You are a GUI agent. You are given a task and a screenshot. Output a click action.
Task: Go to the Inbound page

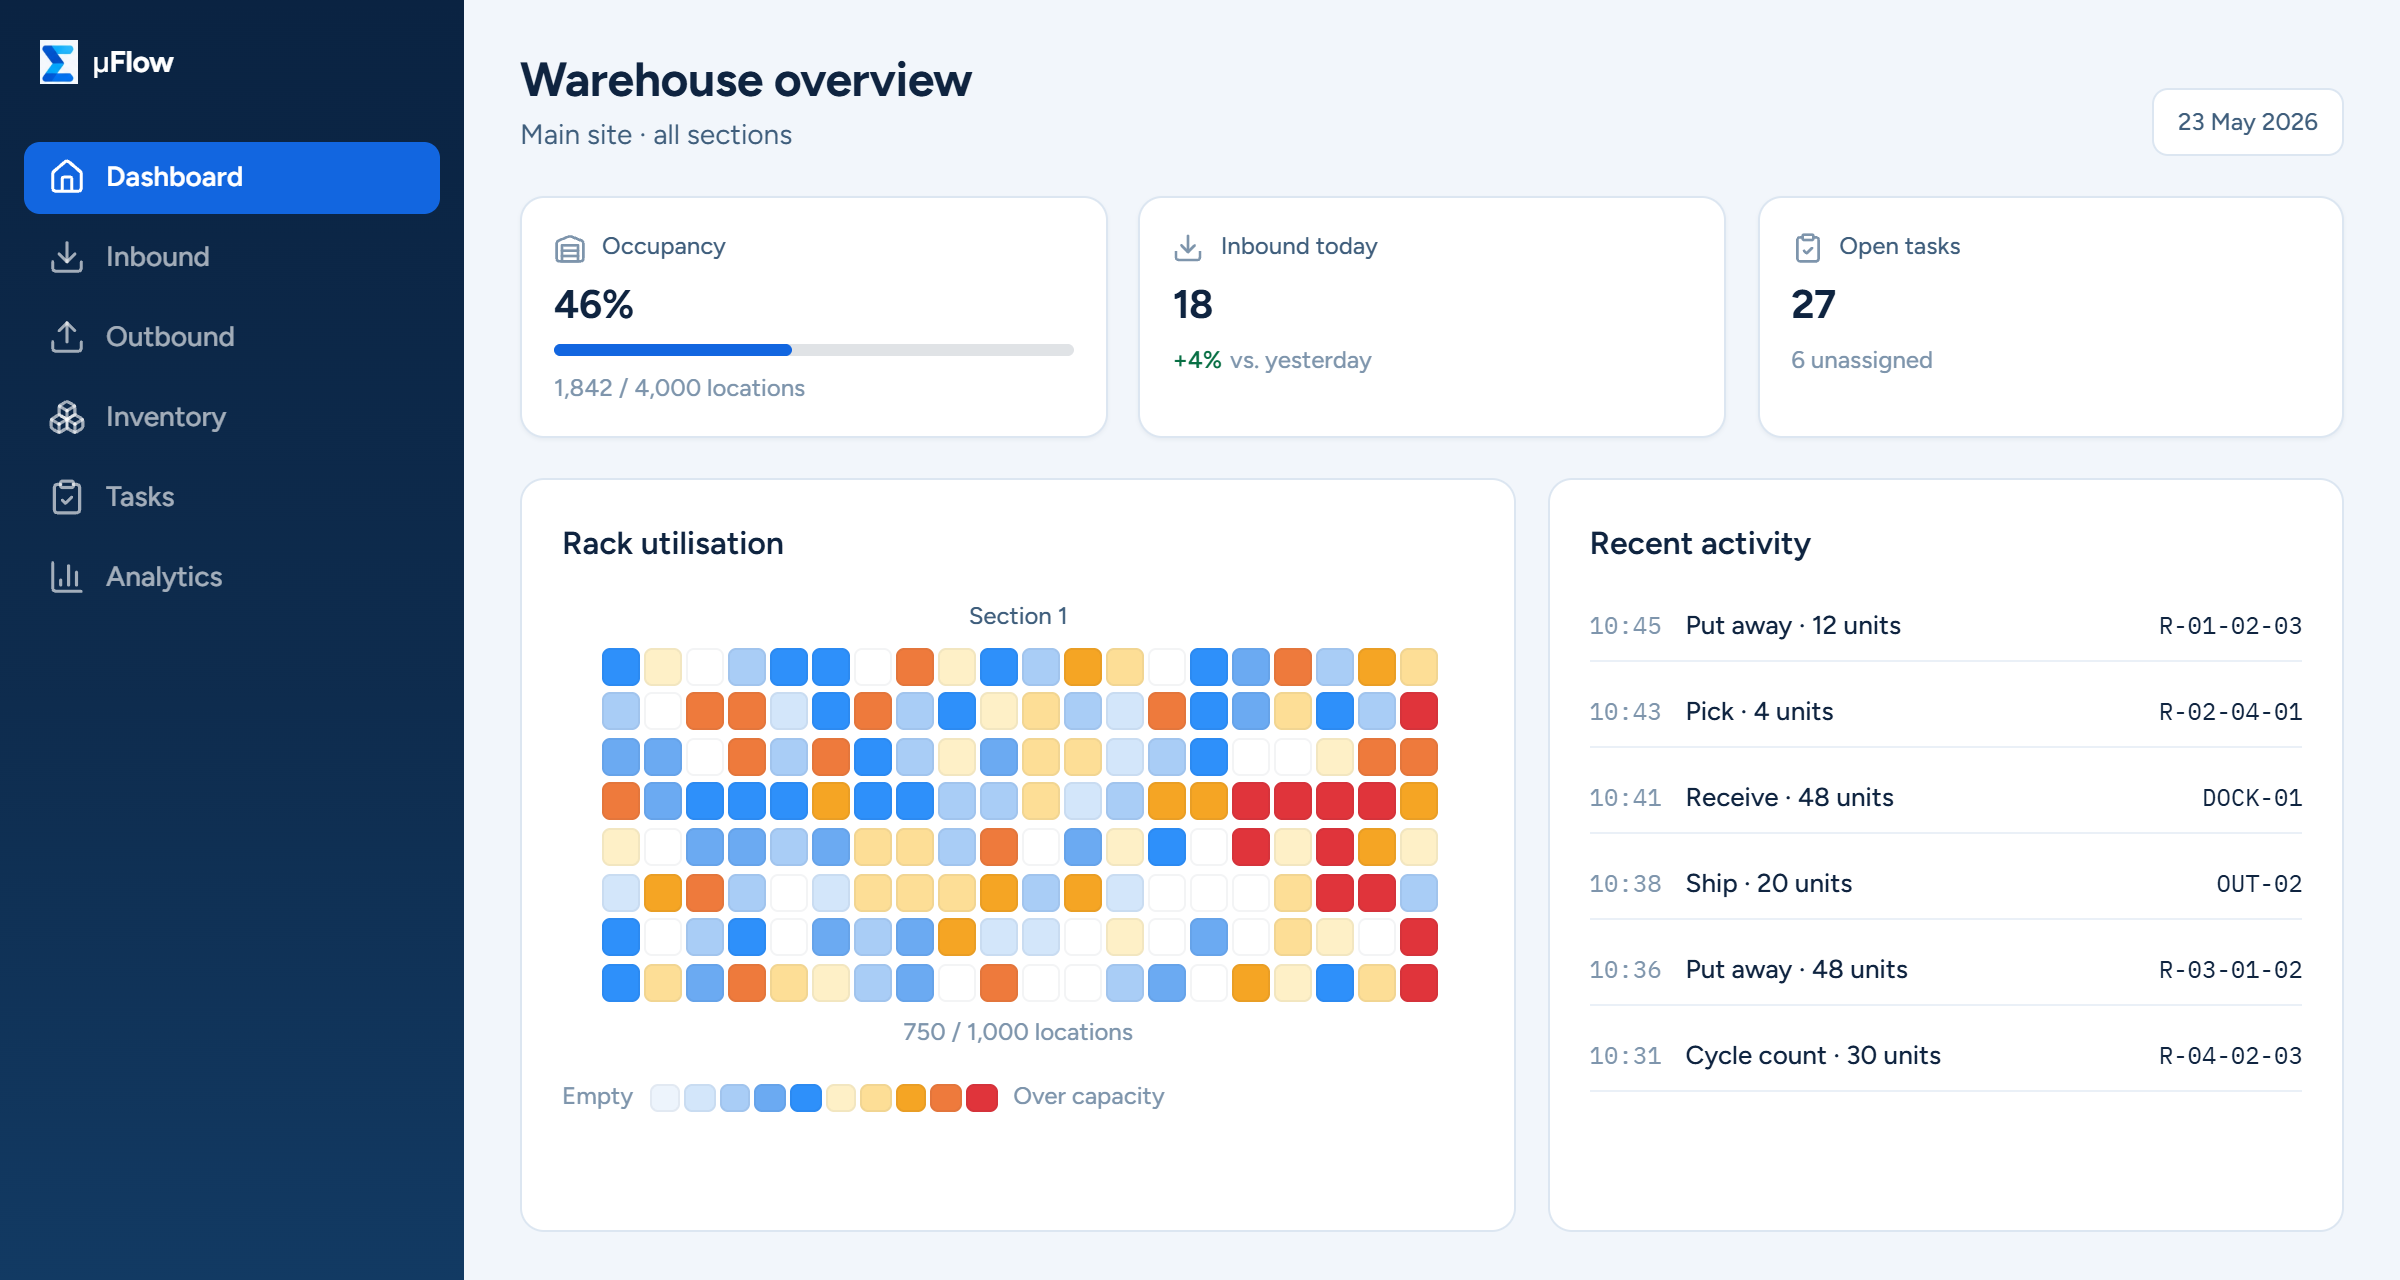[x=232, y=257]
